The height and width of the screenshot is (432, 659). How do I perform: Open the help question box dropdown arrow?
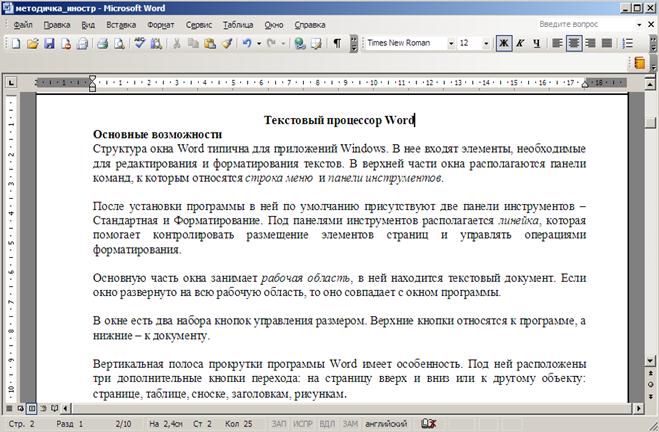pos(639,25)
